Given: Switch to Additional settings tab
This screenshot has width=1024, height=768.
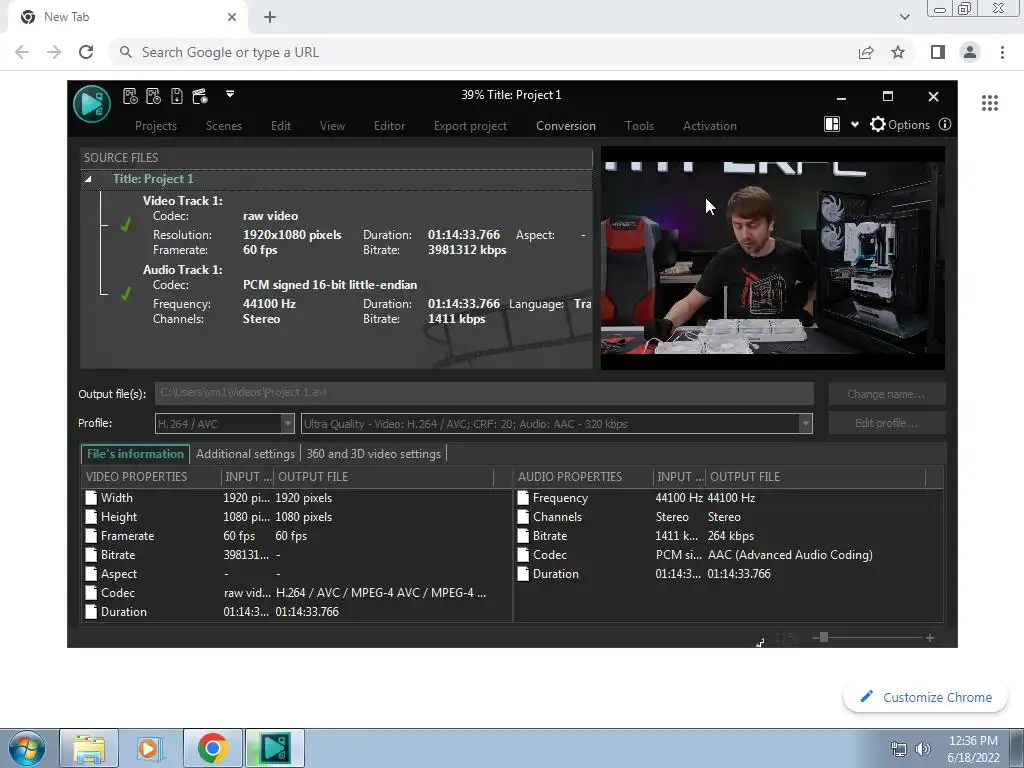Looking at the screenshot, I should pyautogui.click(x=246, y=454).
